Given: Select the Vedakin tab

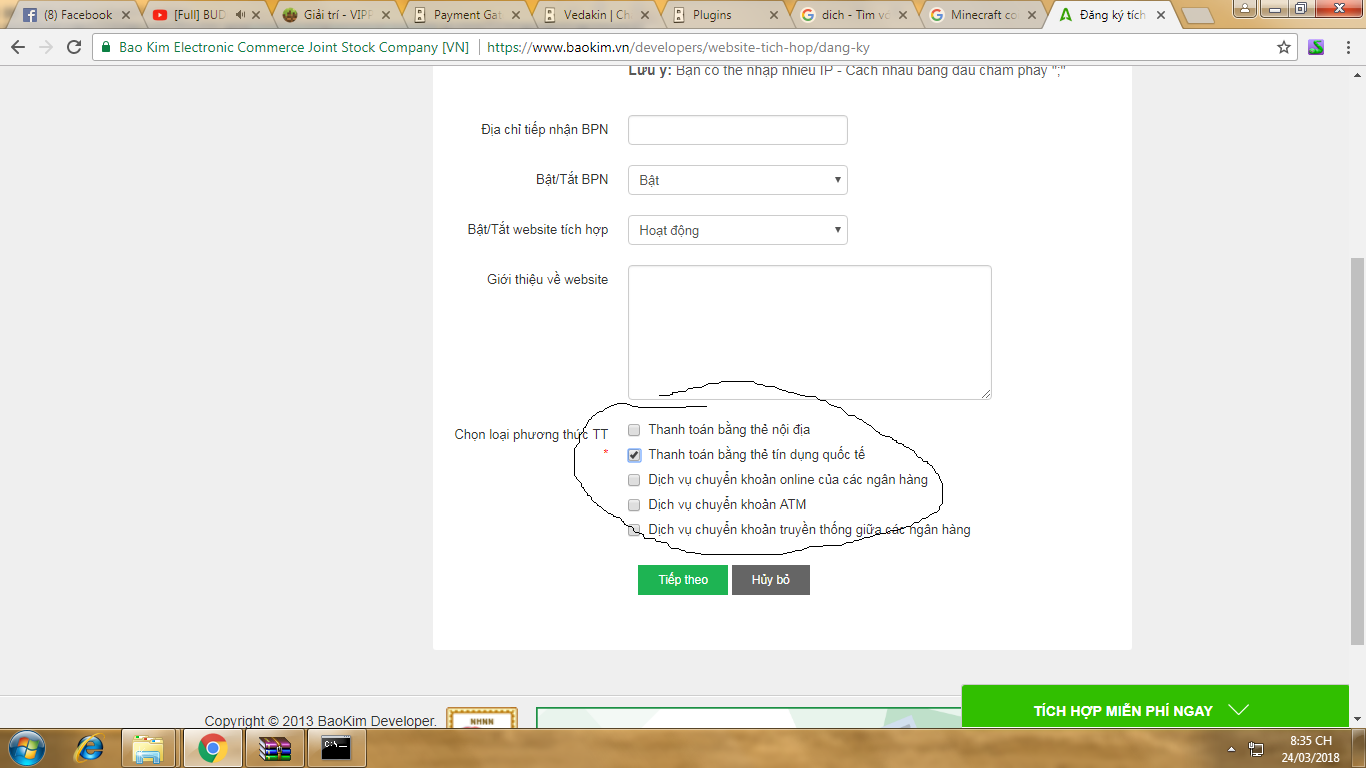Looking at the screenshot, I should [x=594, y=15].
